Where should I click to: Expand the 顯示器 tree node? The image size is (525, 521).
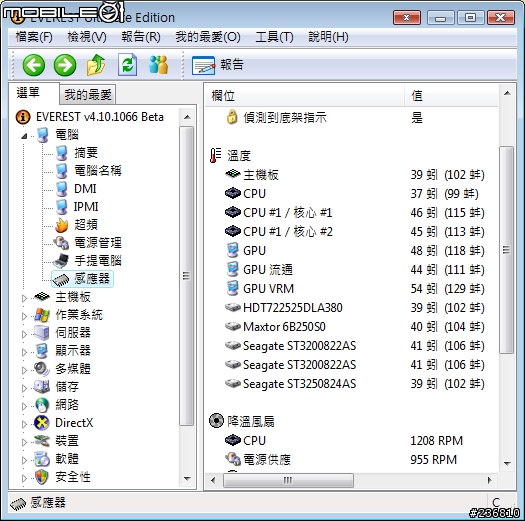24,352
